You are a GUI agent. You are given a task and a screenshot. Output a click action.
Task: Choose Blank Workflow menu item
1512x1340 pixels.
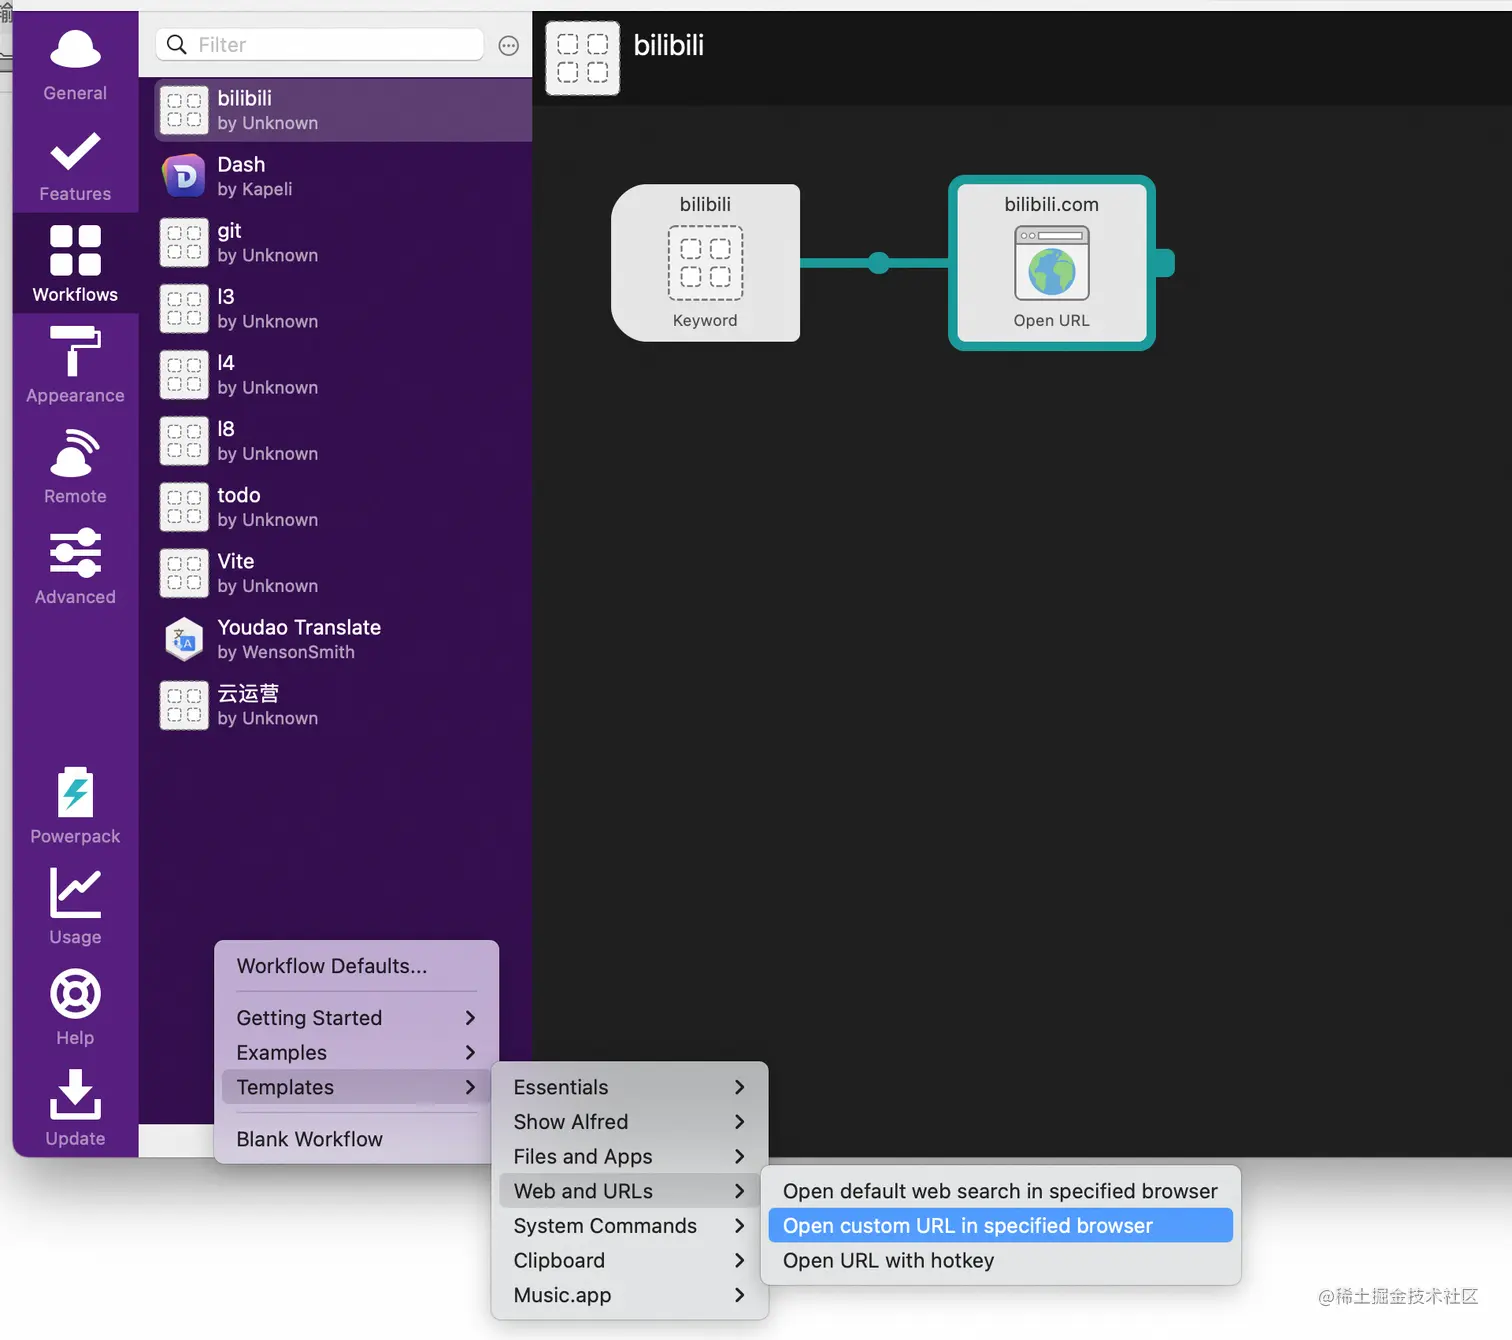pos(356,1139)
